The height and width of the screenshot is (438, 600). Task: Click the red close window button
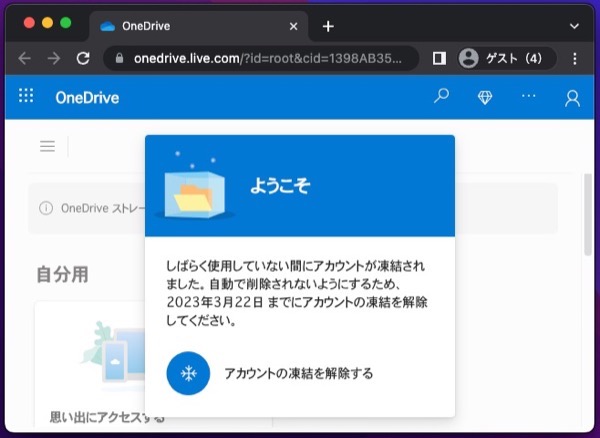(x=29, y=23)
